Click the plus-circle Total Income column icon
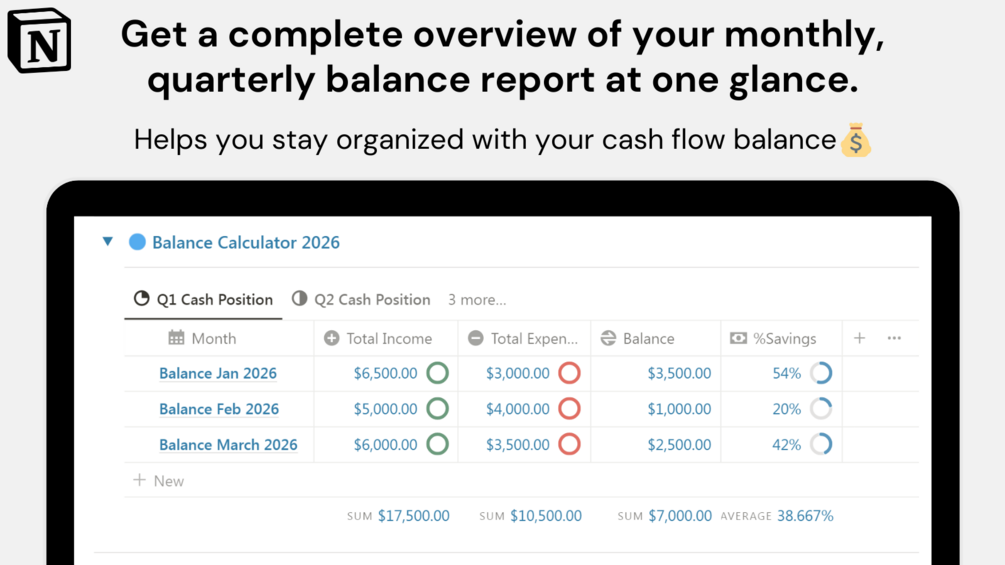Screen dimensions: 1005x565 (x=332, y=338)
